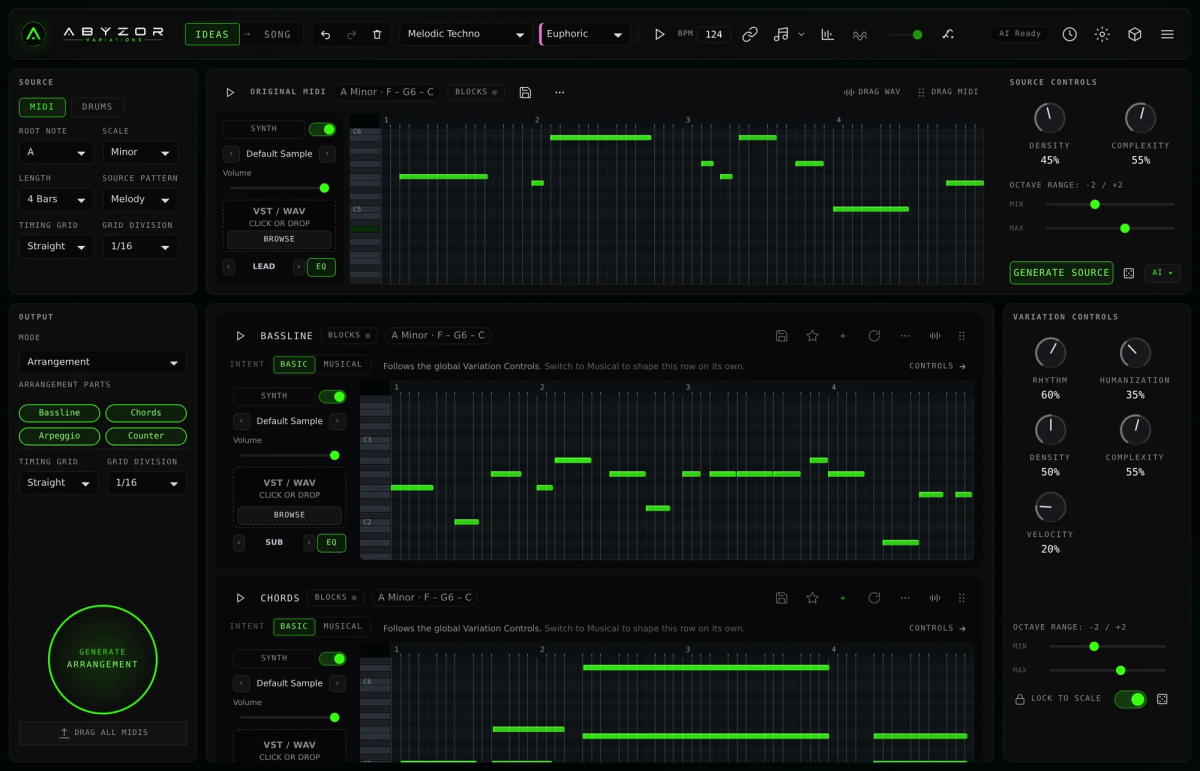Click the music notes icon
1200x771 pixels.
pos(782,34)
